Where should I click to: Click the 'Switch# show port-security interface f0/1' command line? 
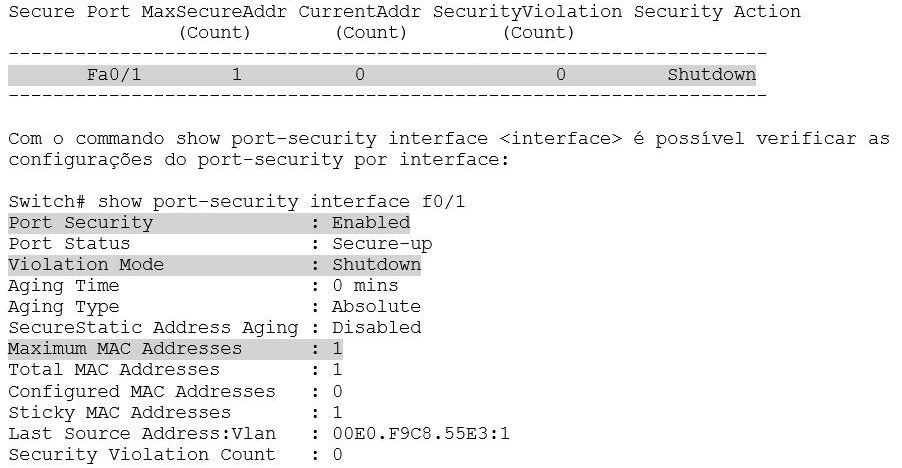pyautogui.click(x=237, y=202)
